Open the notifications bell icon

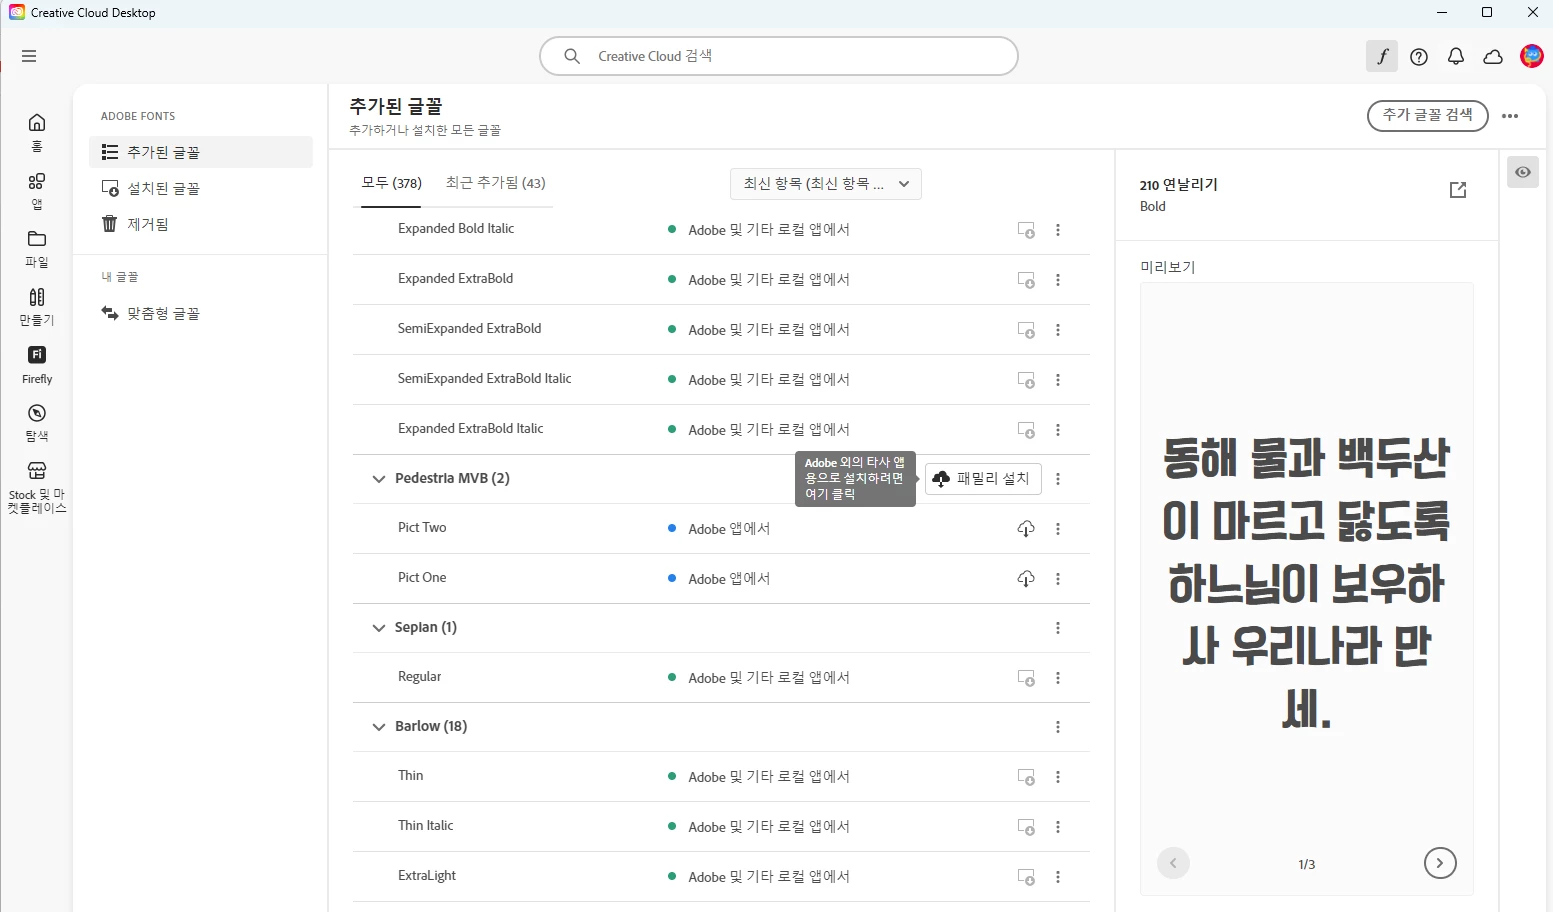click(1456, 57)
